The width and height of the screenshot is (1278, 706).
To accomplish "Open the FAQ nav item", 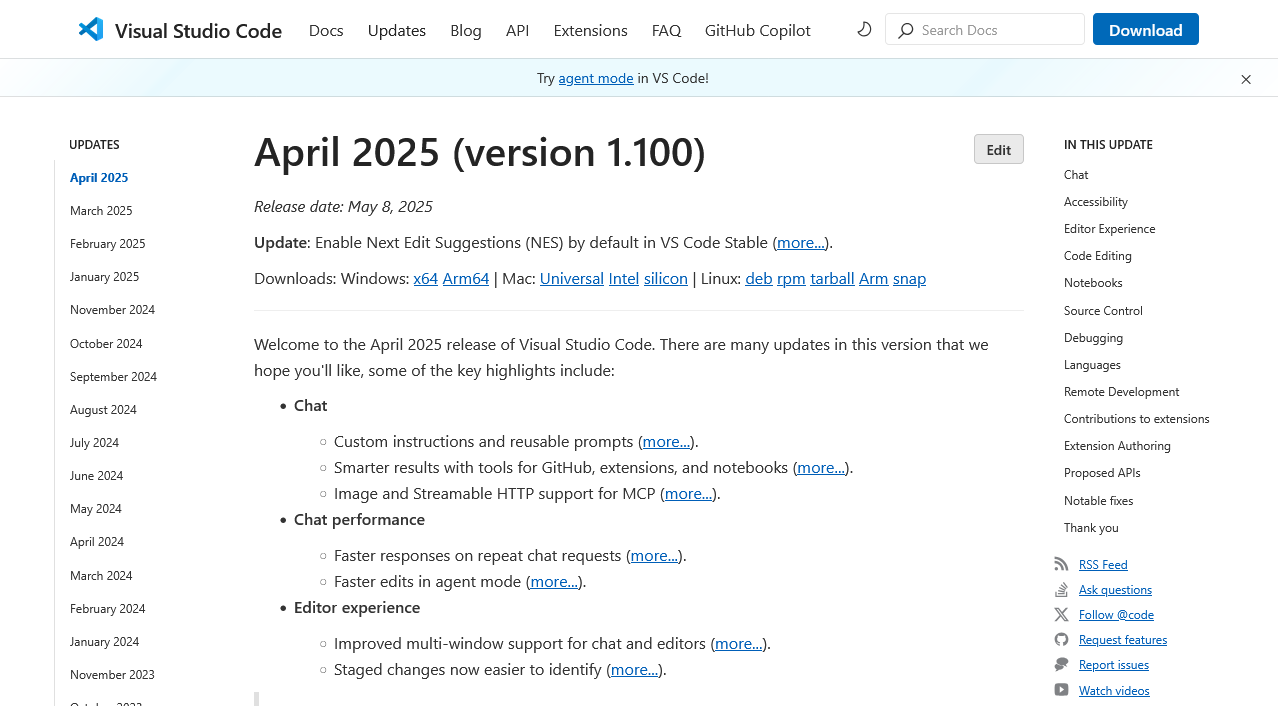I will 666,30.
